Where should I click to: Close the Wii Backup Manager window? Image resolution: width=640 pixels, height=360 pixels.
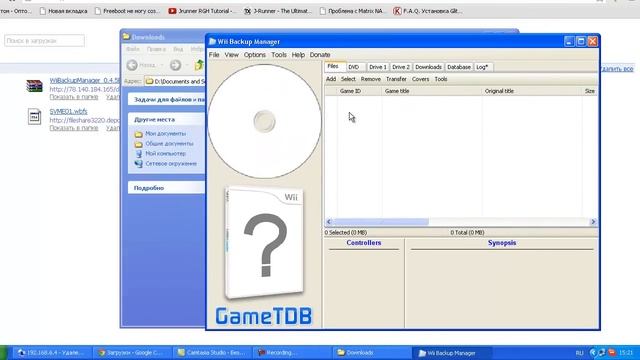pyautogui.click(x=593, y=41)
